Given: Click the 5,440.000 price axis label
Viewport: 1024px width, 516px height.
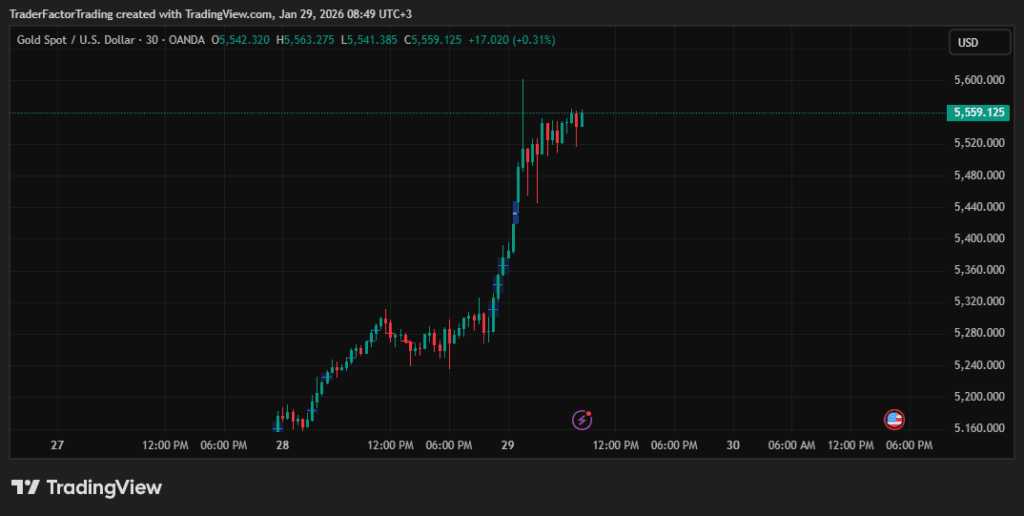Looking at the screenshot, I should pos(979,206).
